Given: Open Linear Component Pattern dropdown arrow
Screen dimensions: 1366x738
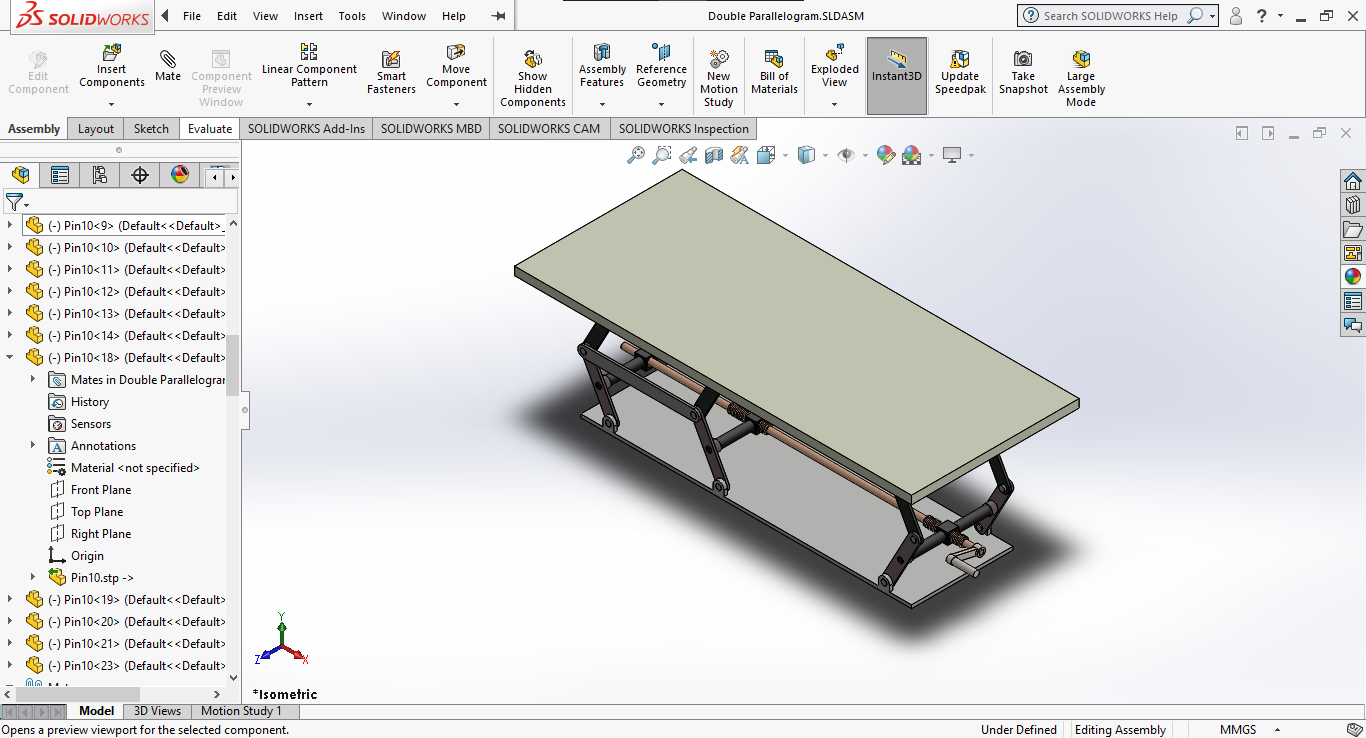Looking at the screenshot, I should click(309, 104).
